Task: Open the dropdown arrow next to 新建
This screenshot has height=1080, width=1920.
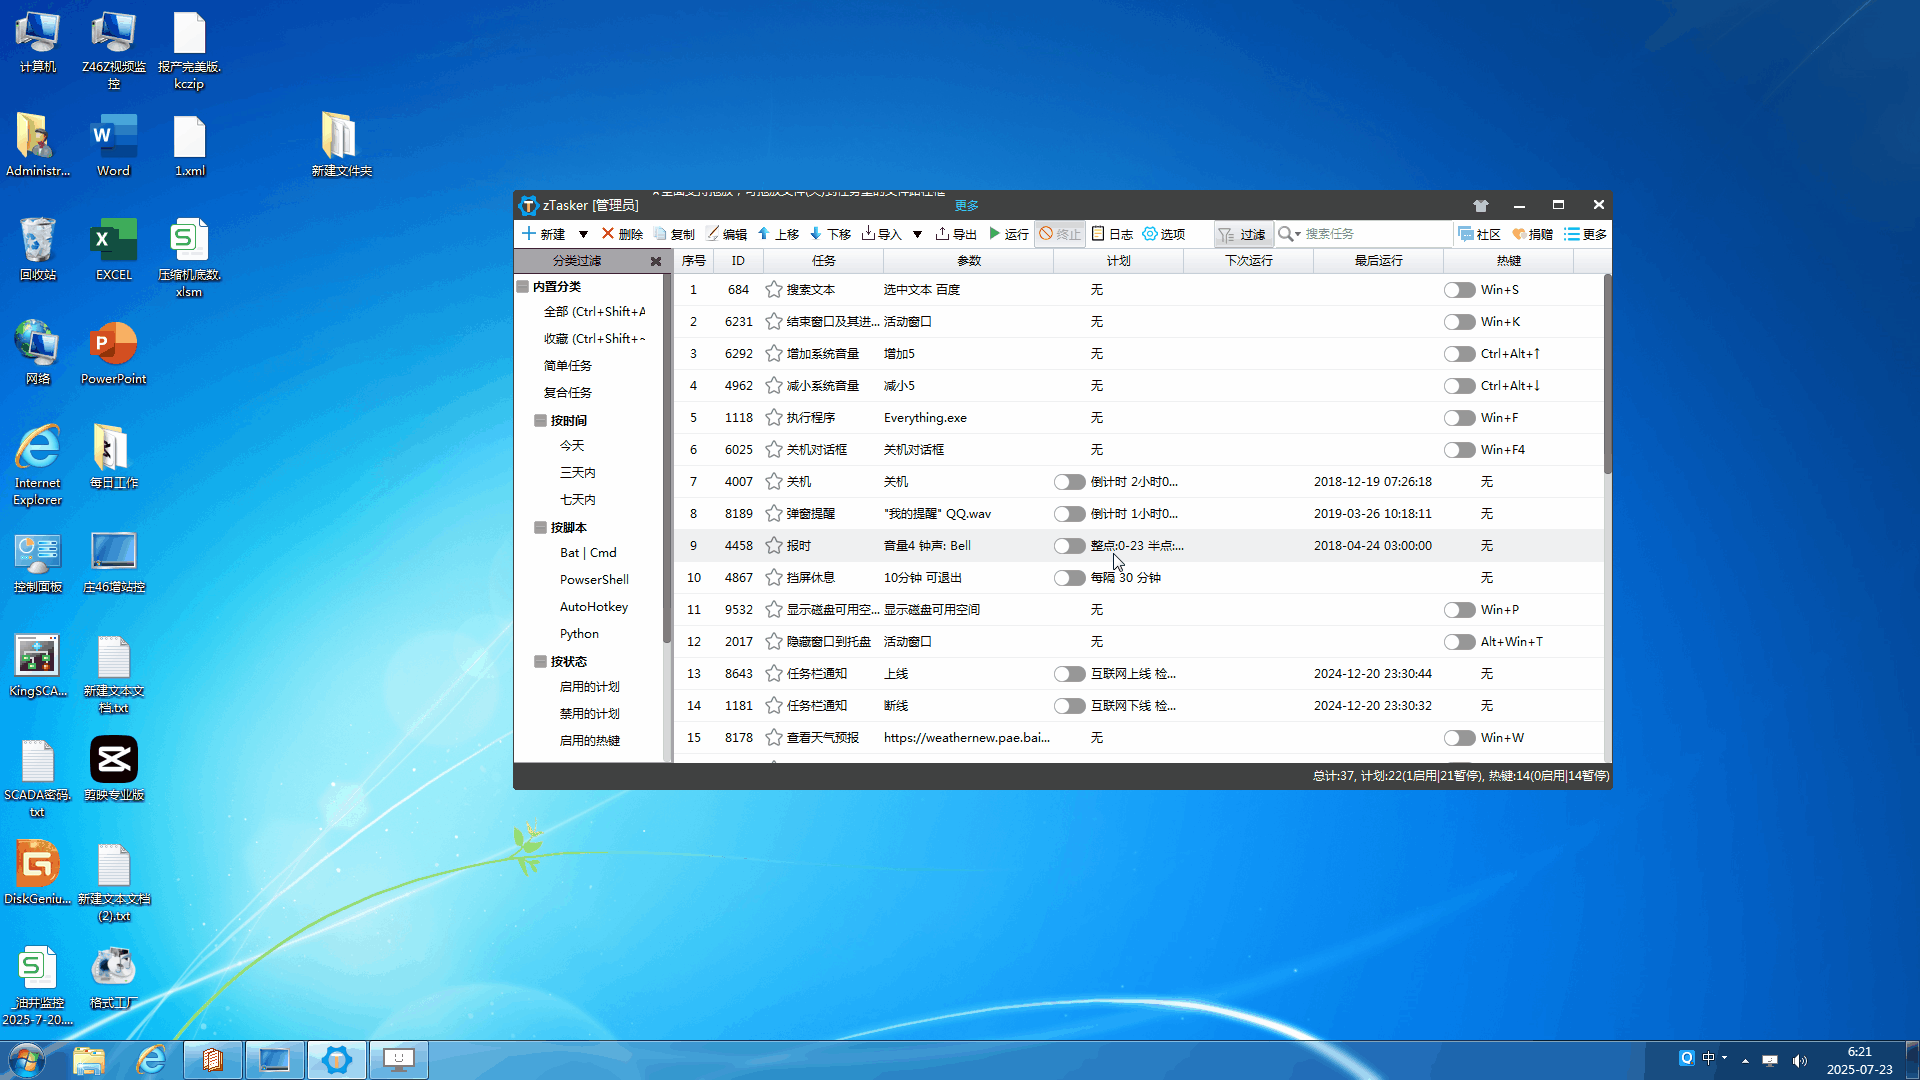Action: (x=583, y=234)
